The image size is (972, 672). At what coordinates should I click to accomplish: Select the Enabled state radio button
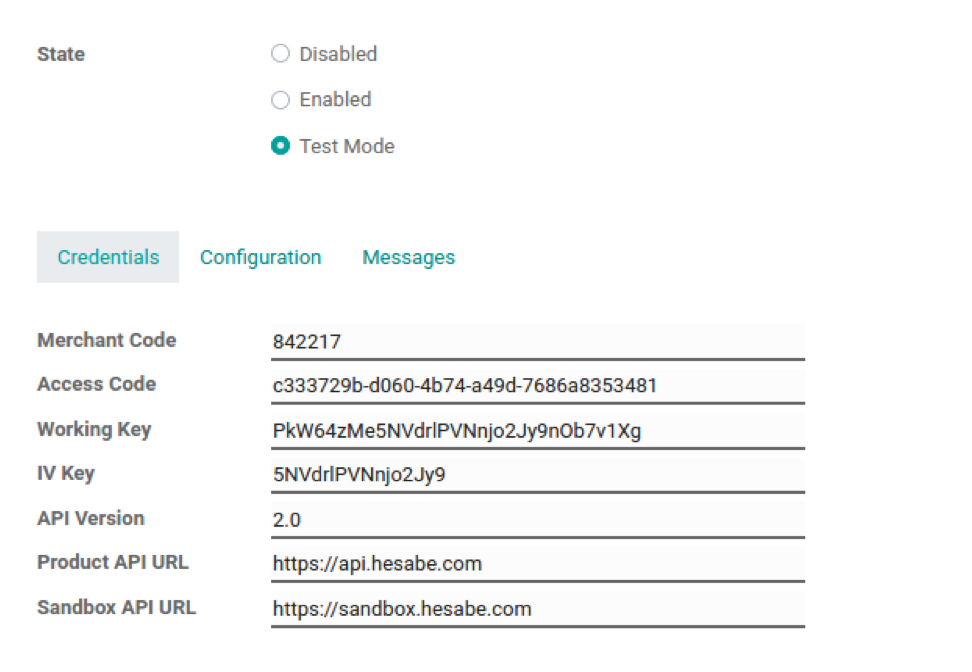(280, 100)
